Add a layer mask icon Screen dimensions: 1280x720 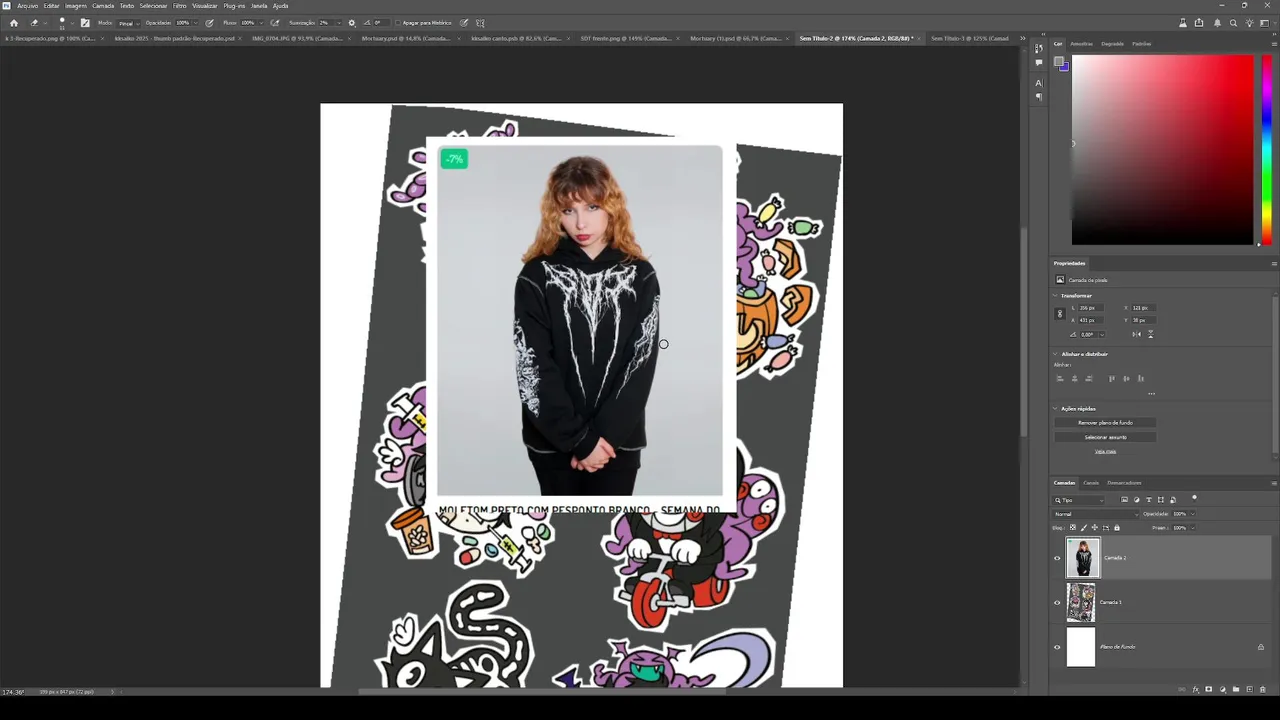pyautogui.click(x=1209, y=689)
